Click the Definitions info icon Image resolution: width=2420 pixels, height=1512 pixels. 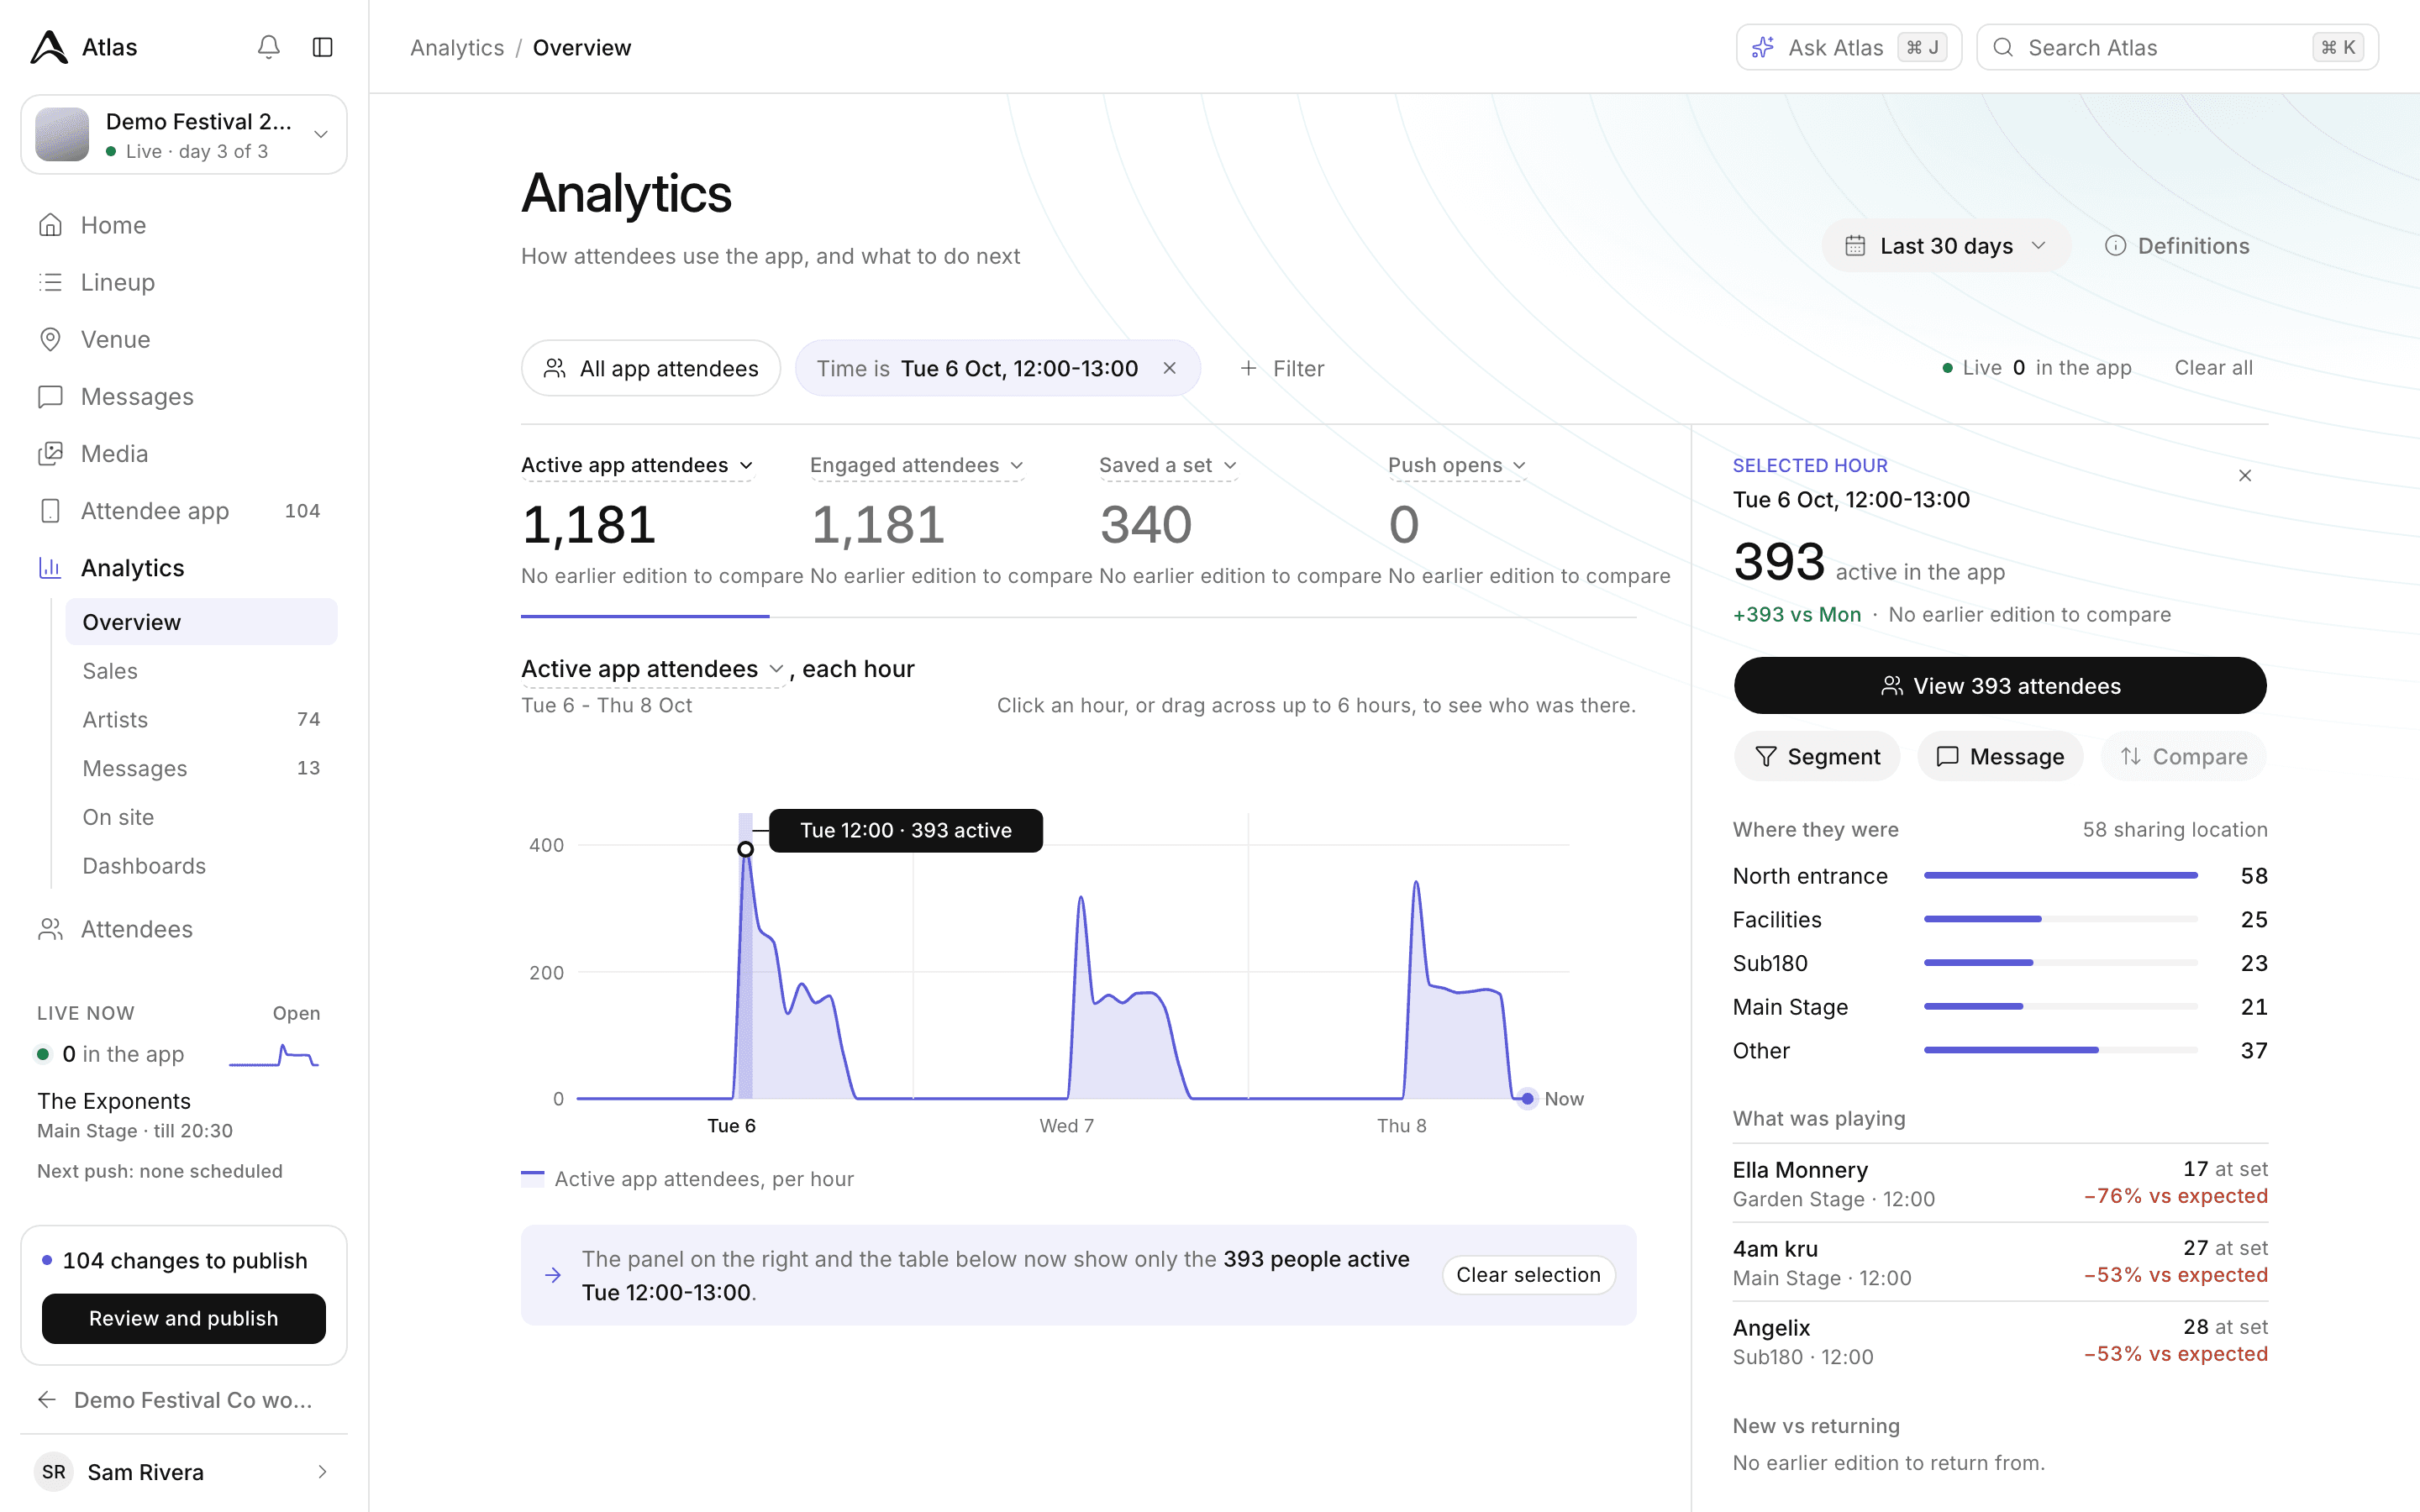2115,246
